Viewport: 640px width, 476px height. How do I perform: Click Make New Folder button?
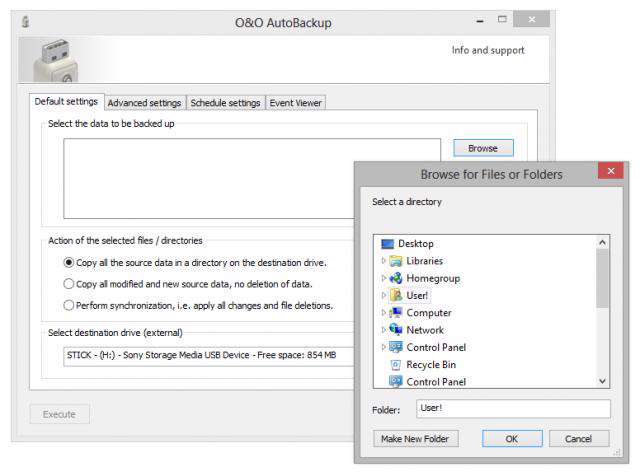[416, 439]
